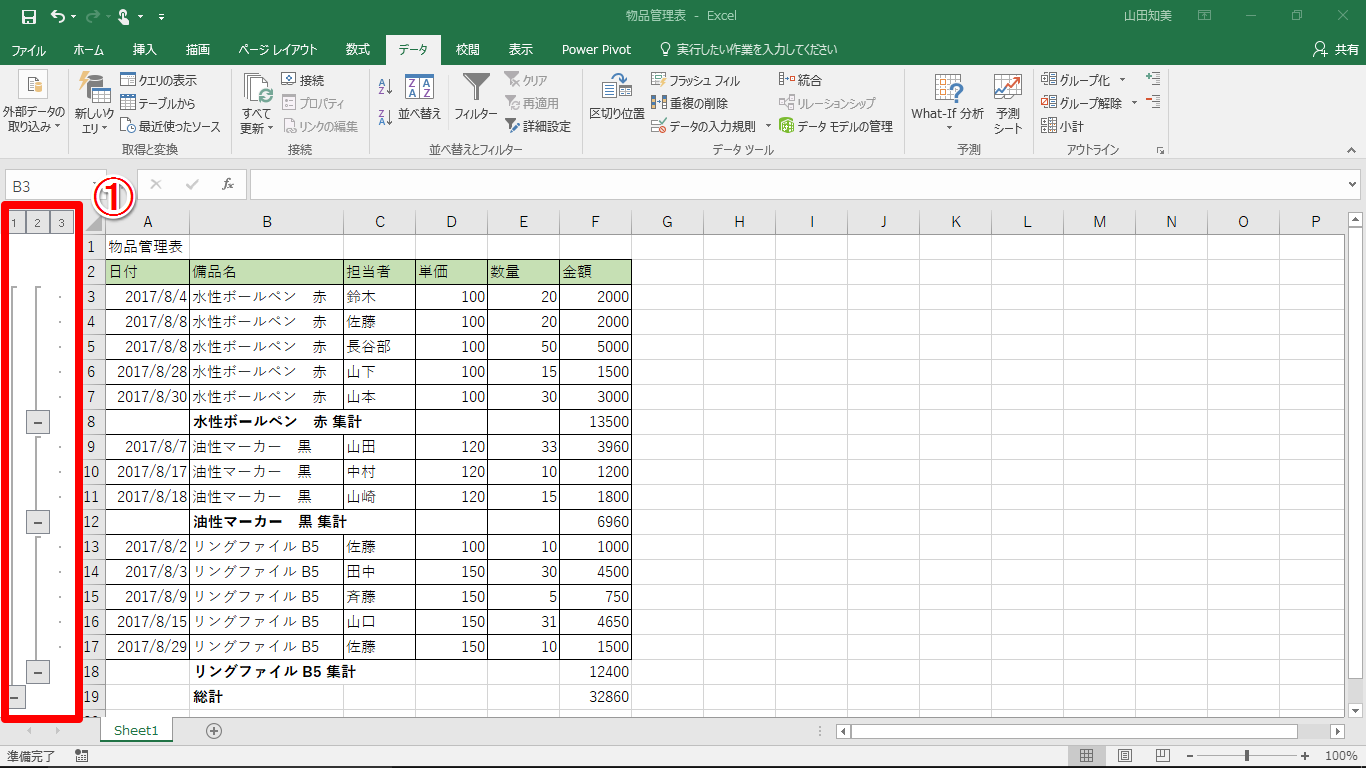Open データの入力規則 validation
This screenshot has height=768, width=1366.
point(704,126)
